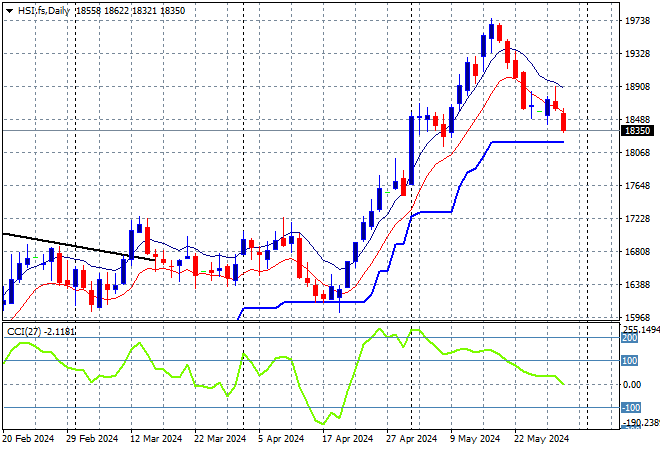Click the chart menu triangle beside HSI.fs
The image size is (660, 450).
tap(9, 9)
